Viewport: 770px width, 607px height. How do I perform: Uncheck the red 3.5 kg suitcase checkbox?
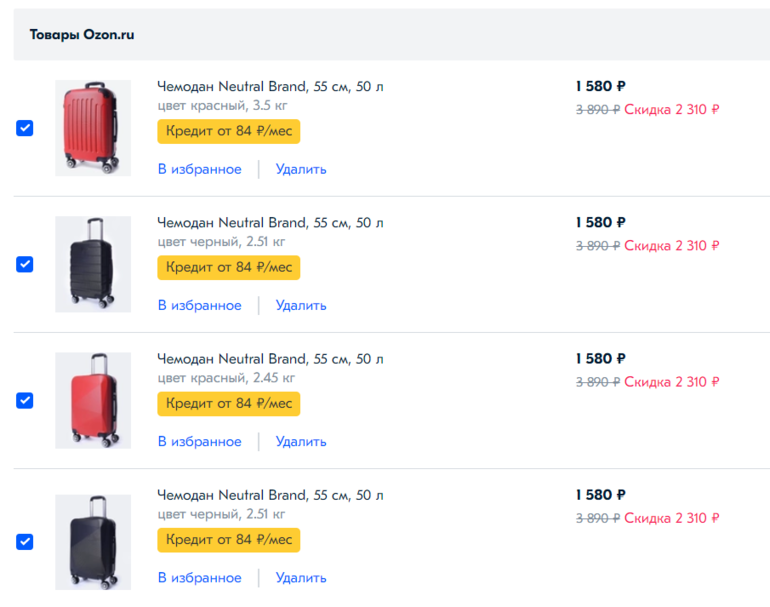[25, 128]
